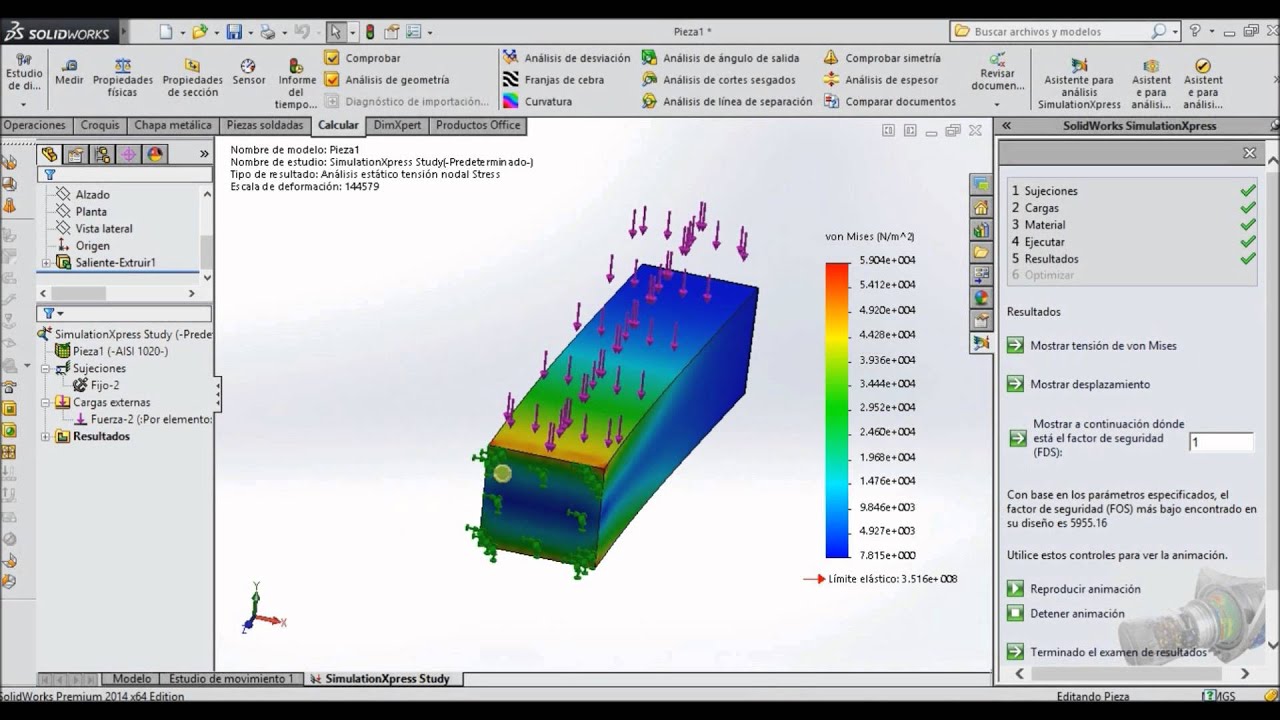1280x720 pixels.
Task: Switch to the Croquis tab
Action: click(100, 125)
